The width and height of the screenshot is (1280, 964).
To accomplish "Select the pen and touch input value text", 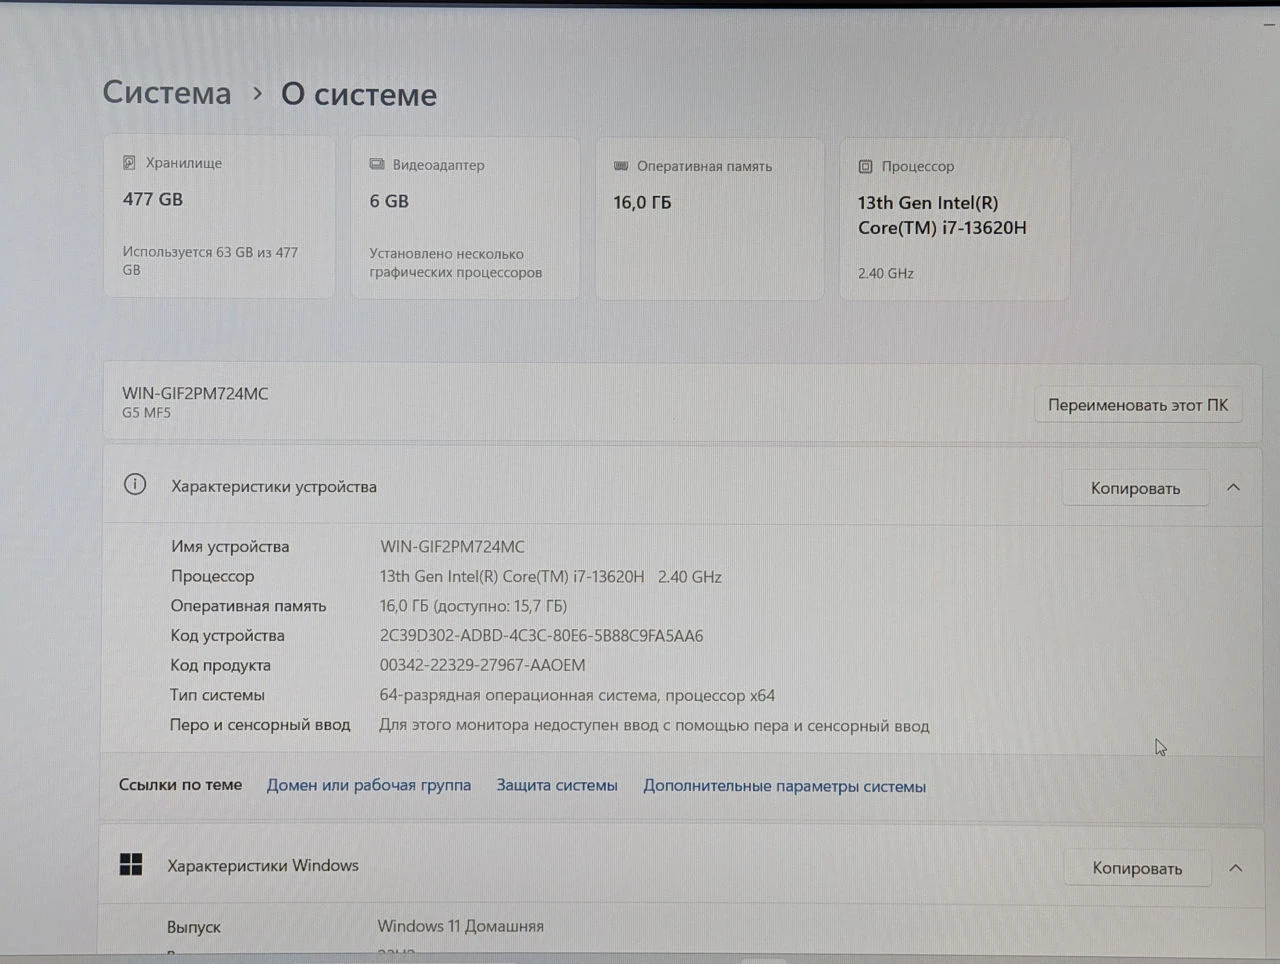I will pos(654,725).
